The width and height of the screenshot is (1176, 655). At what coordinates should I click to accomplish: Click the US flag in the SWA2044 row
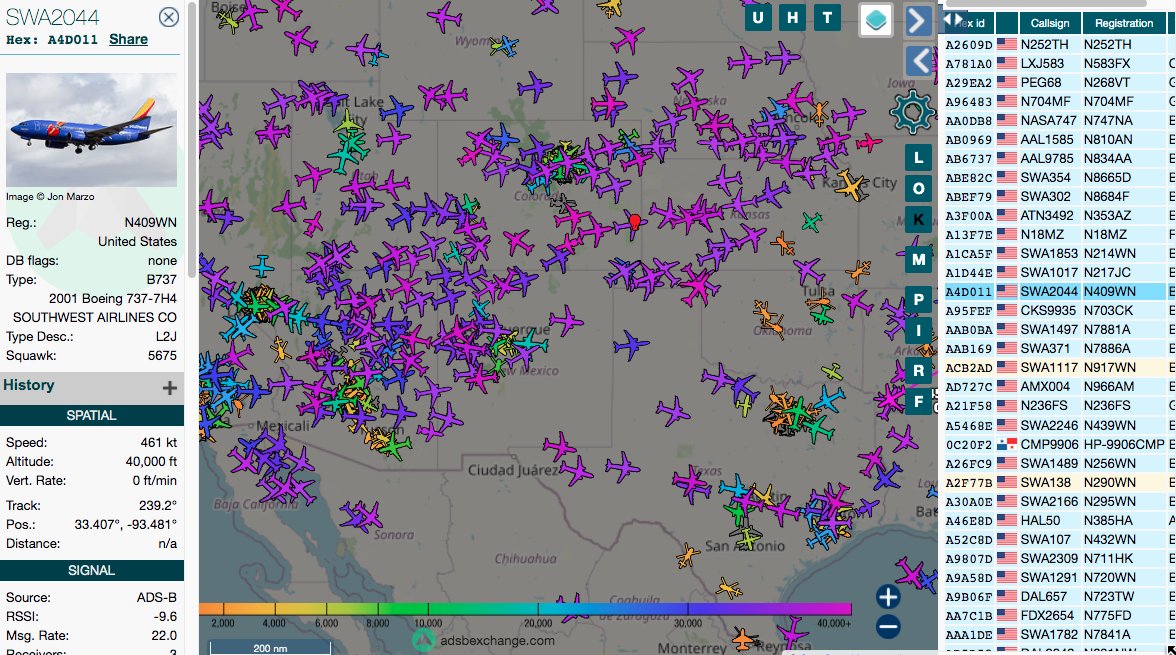point(1006,291)
